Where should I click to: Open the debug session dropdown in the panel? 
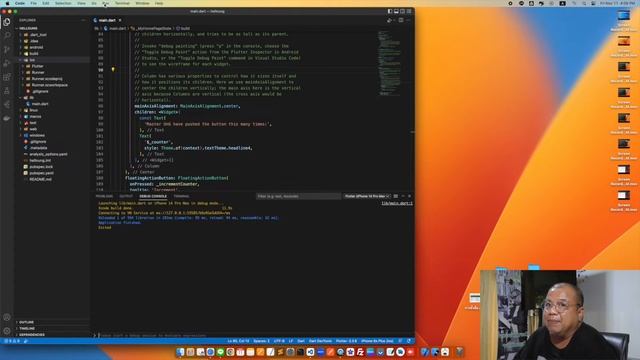coord(367,196)
